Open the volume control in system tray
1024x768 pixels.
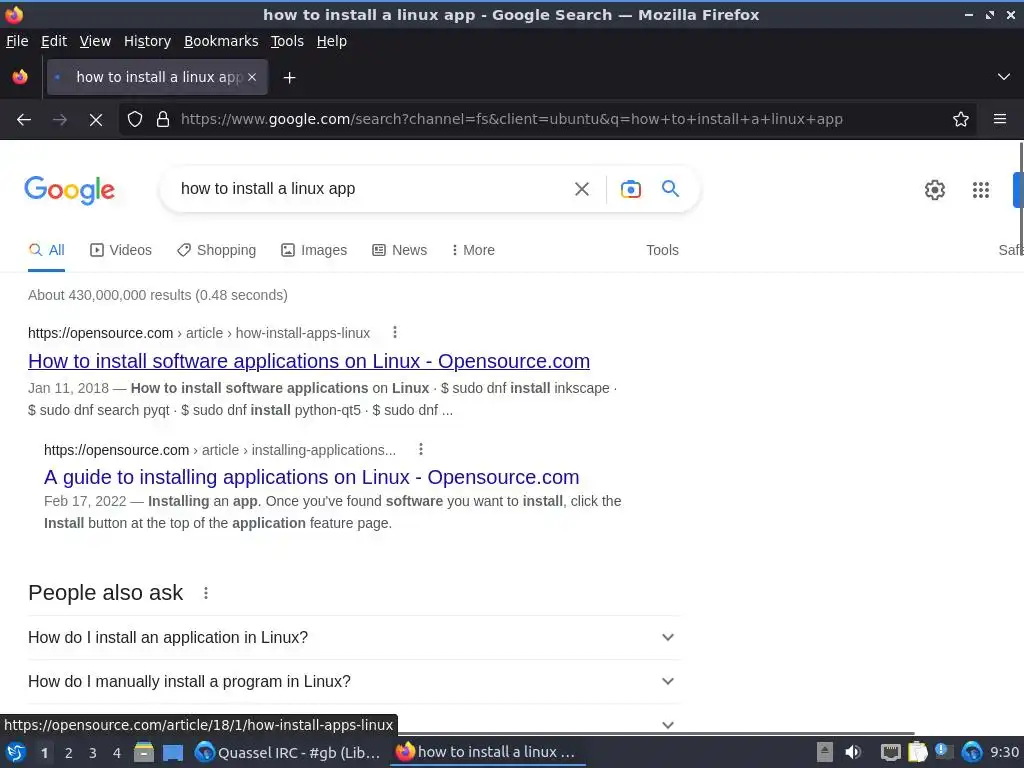pos(853,752)
